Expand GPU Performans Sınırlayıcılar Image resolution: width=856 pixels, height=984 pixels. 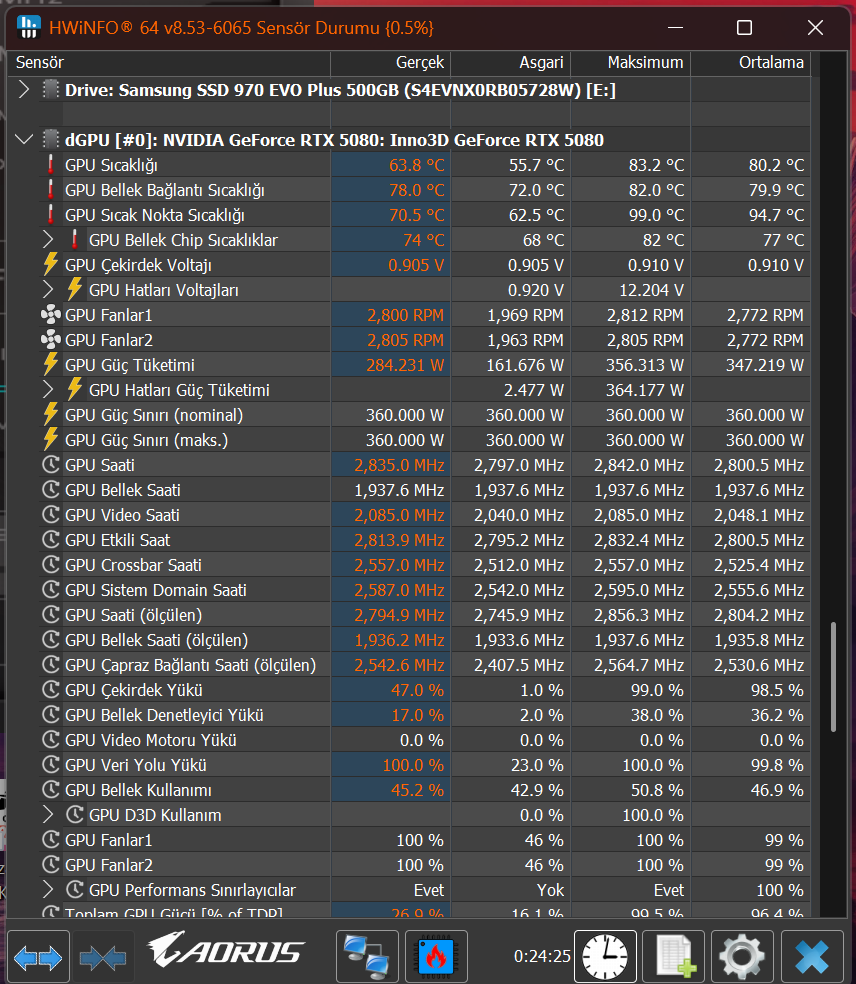[x=48, y=890]
